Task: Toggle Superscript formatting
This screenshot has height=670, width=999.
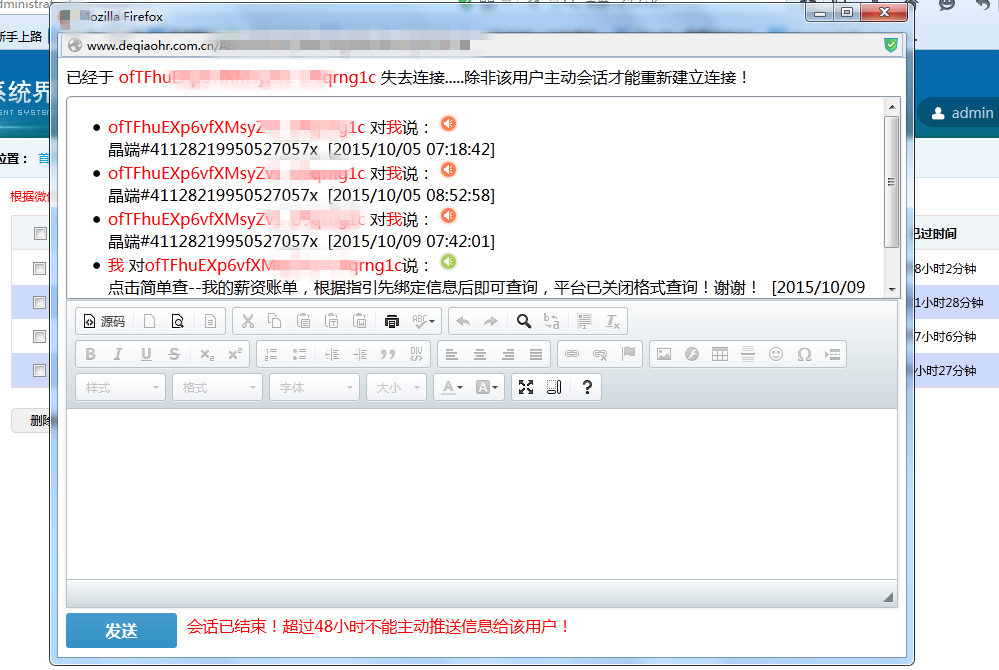Action: pos(234,355)
